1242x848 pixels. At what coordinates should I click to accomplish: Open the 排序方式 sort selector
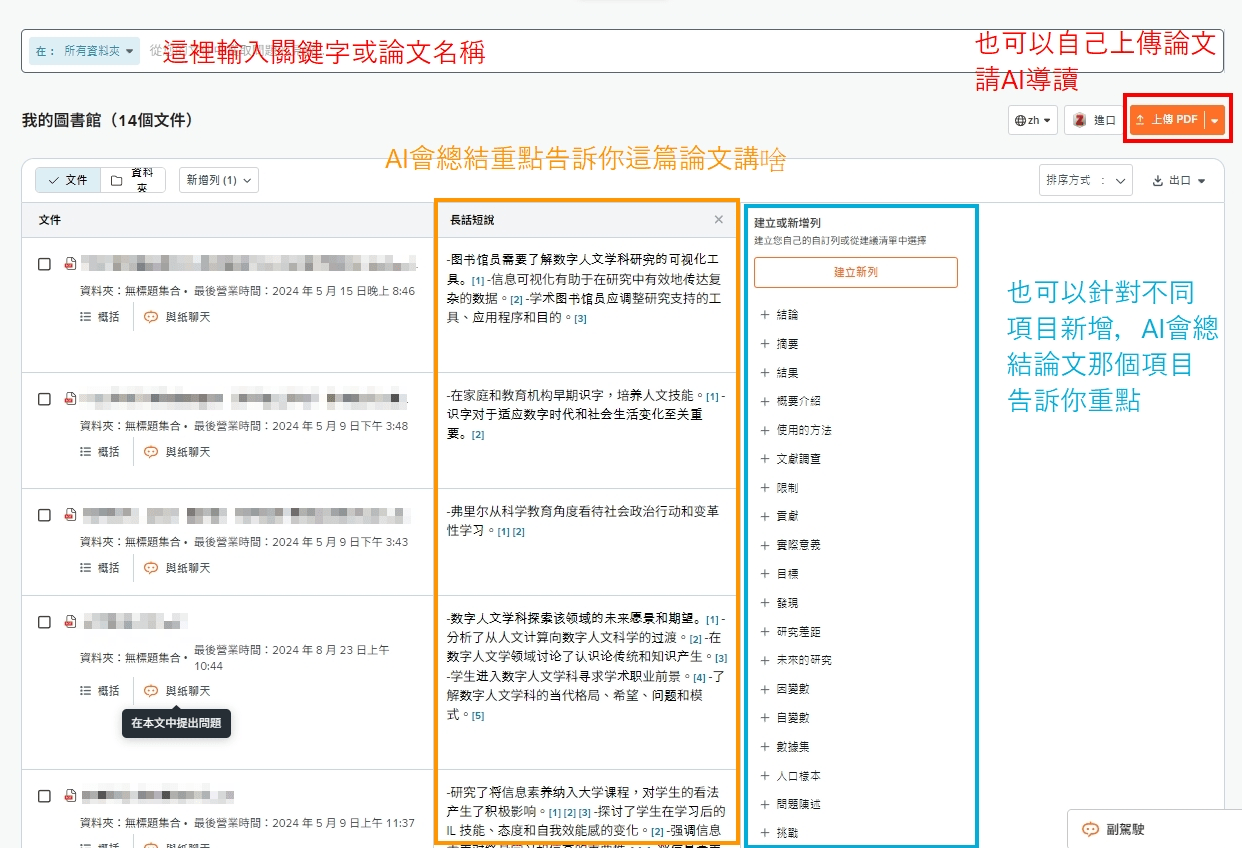(x=1085, y=180)
